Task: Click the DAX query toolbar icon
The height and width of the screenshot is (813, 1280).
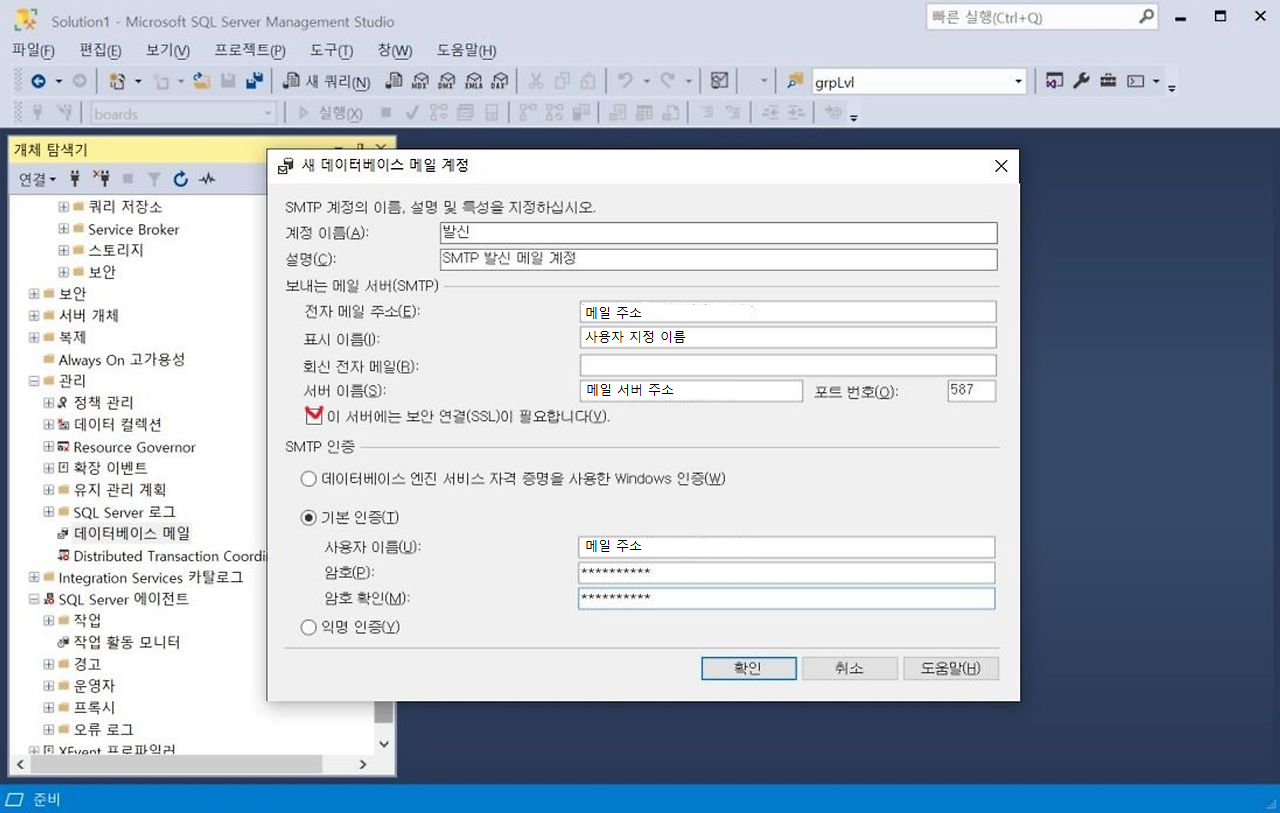Action: (499, 82)
